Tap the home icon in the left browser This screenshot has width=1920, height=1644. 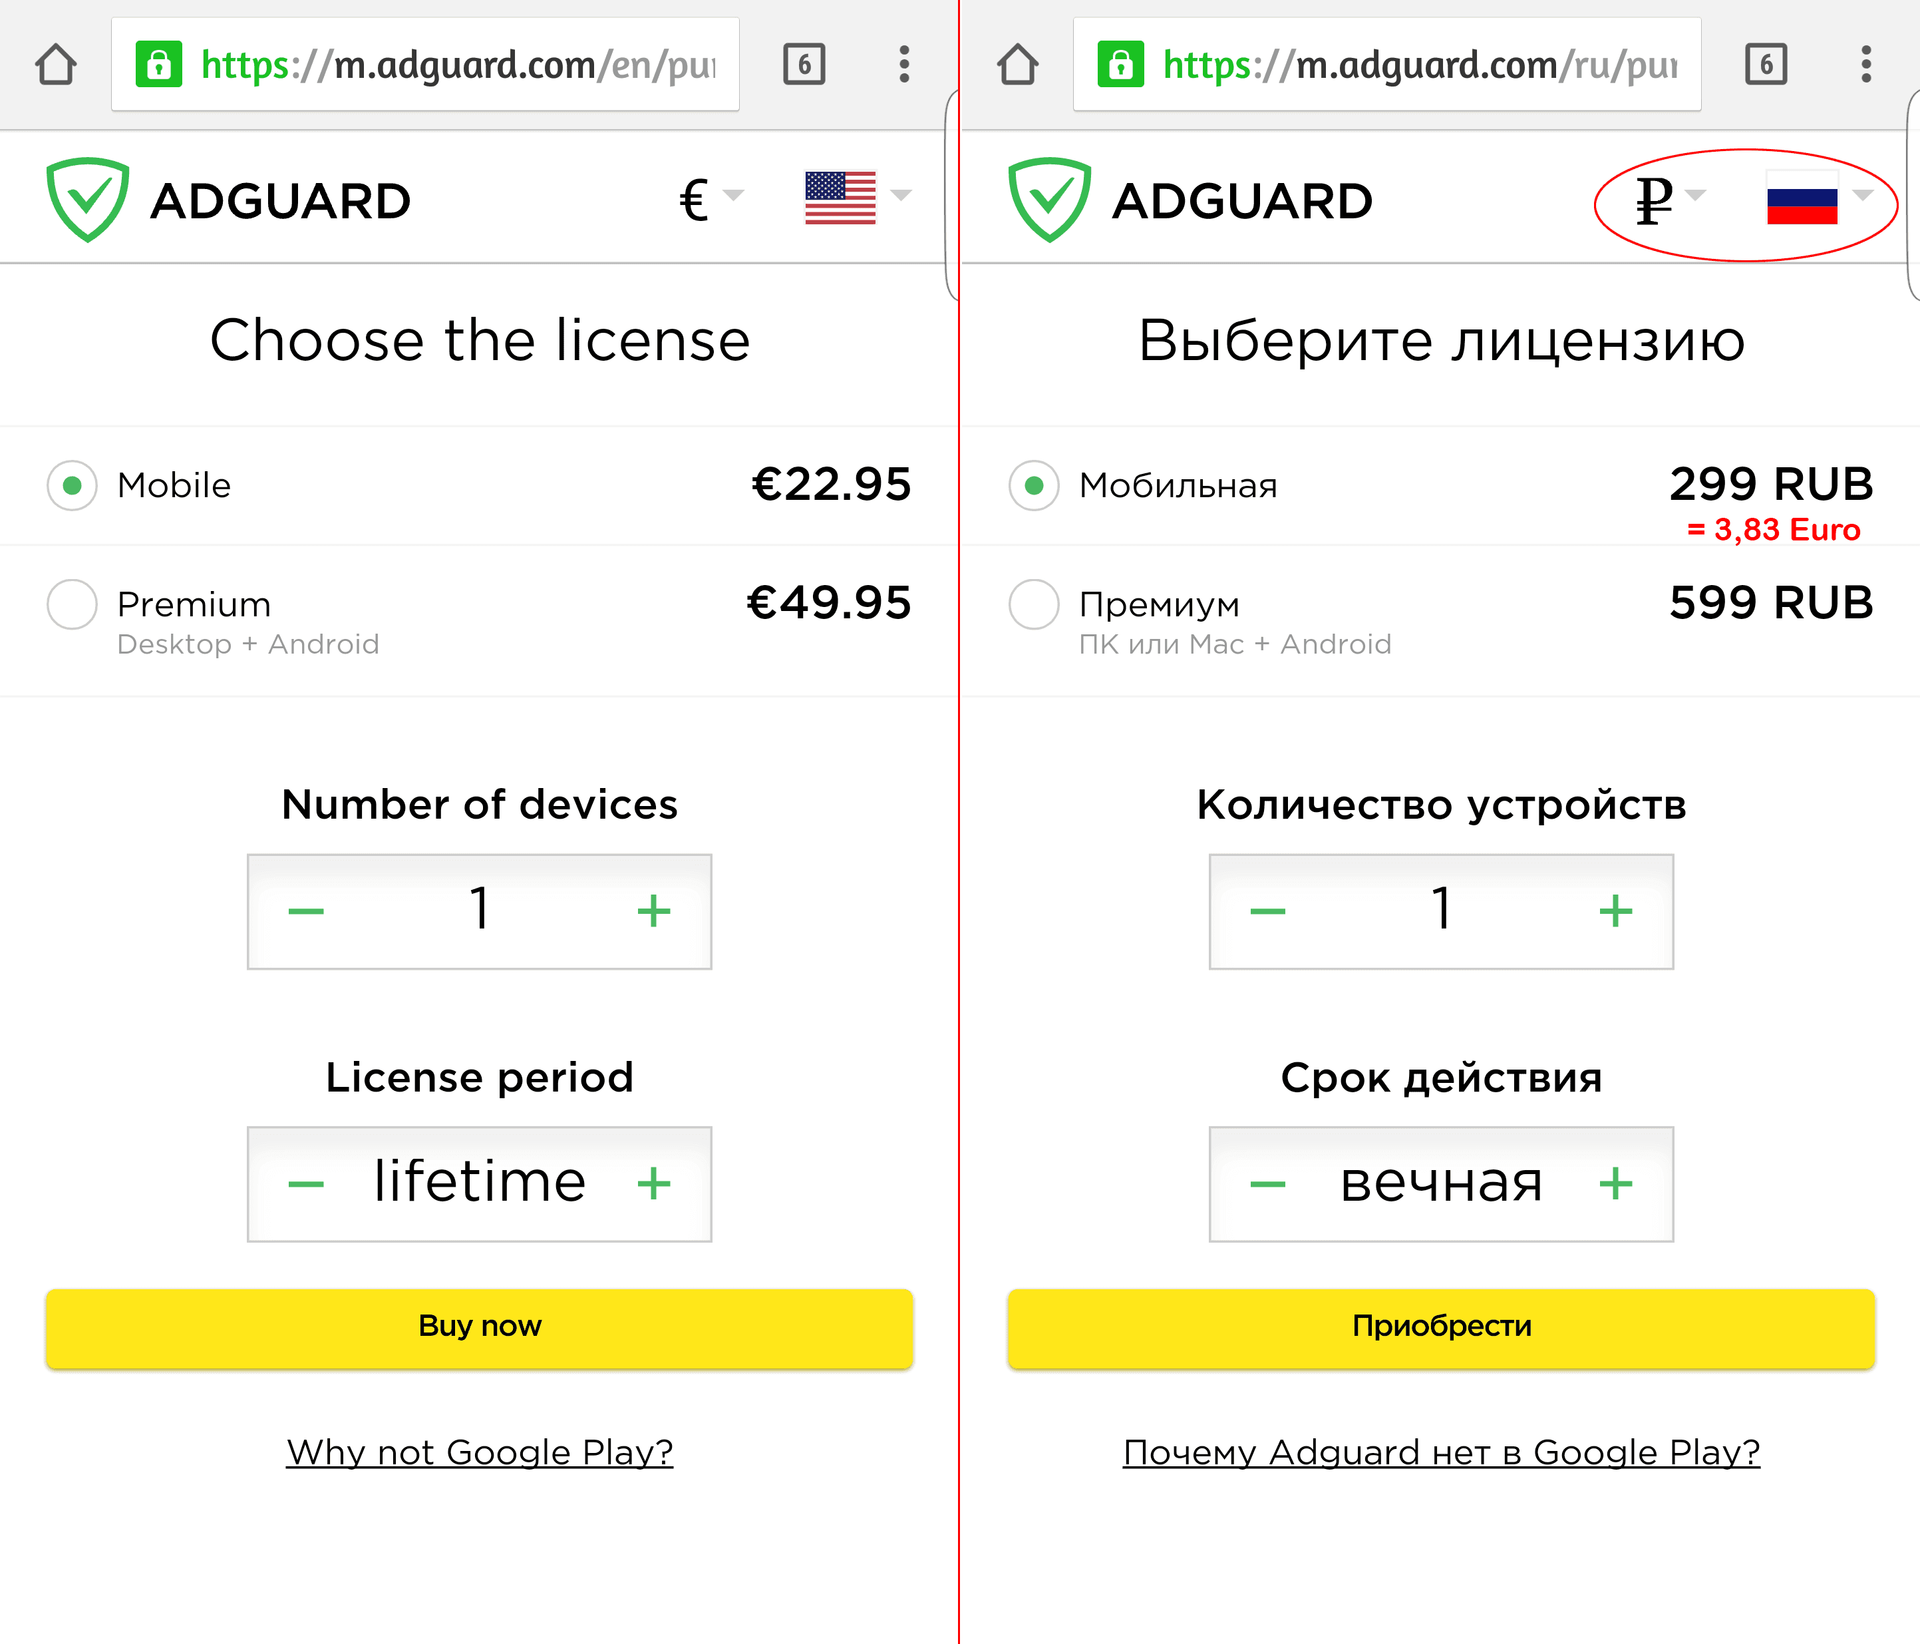[x=56, y=65]
